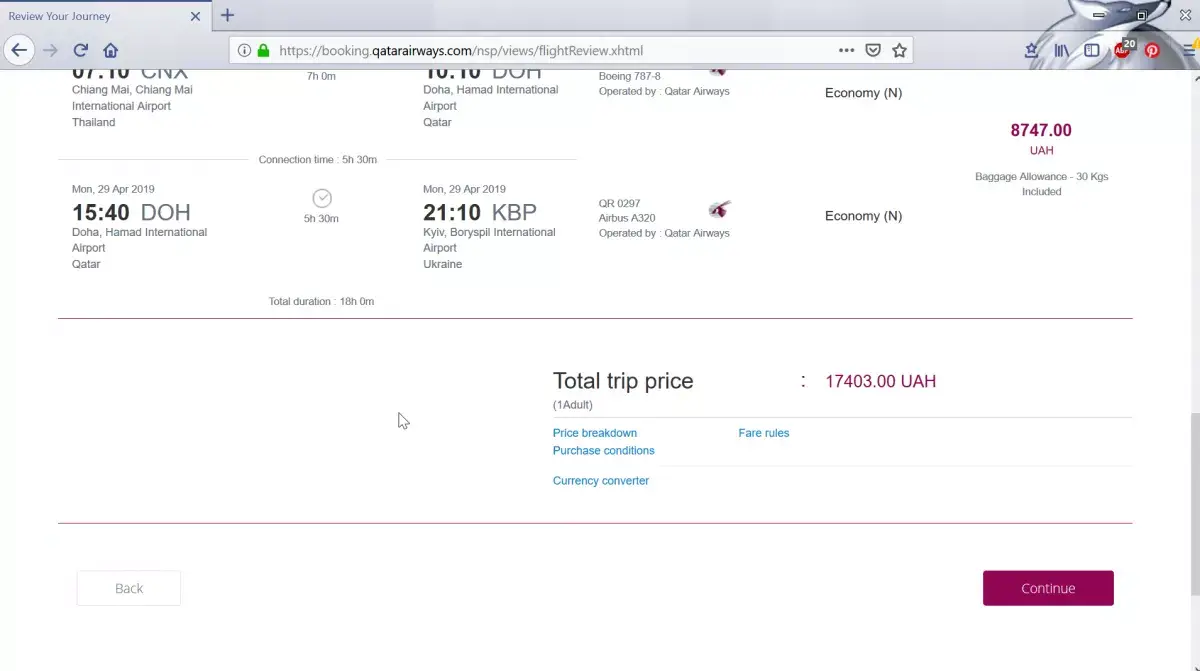Bookmark this page with the star icon
The width and height of the screenshot is (1200, 671).
coord(899,50)
